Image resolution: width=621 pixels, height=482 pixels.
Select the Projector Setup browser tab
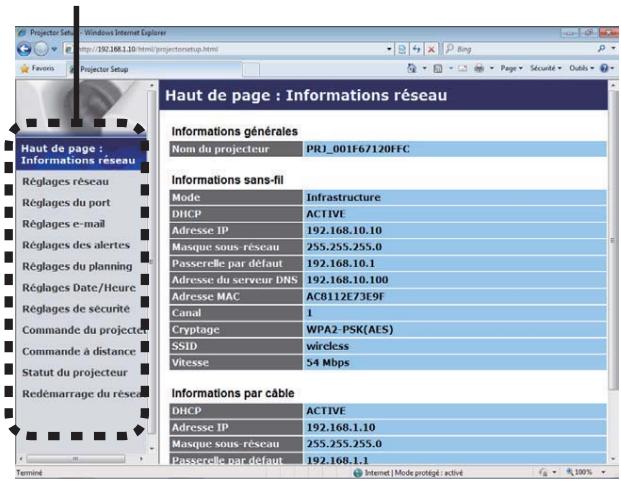pos(154,69)
